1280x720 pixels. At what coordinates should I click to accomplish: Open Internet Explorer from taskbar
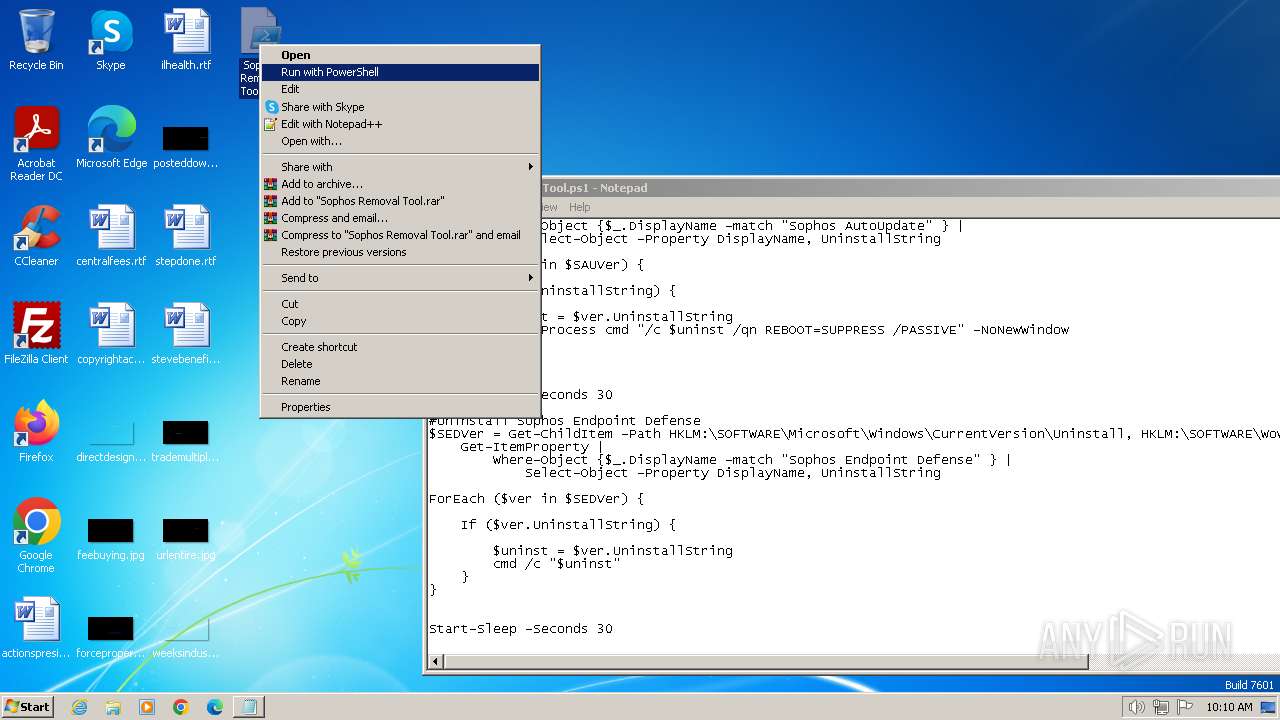[79, 707]
